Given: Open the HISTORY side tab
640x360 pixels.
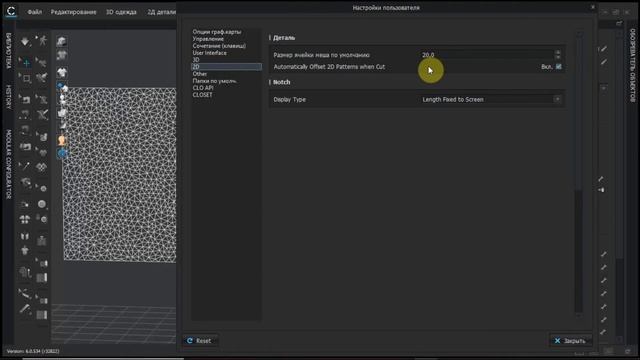Looking at the screenshot, I should point(9,97).
